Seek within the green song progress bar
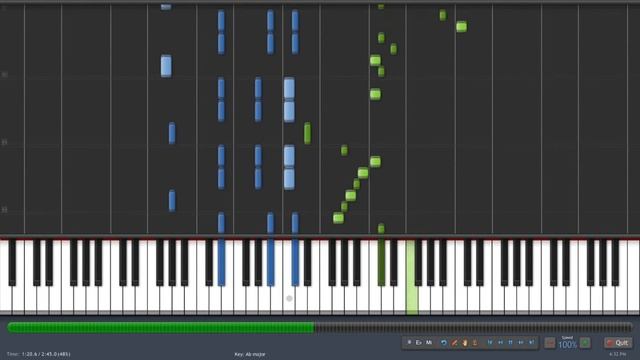 tap(320, 327)
